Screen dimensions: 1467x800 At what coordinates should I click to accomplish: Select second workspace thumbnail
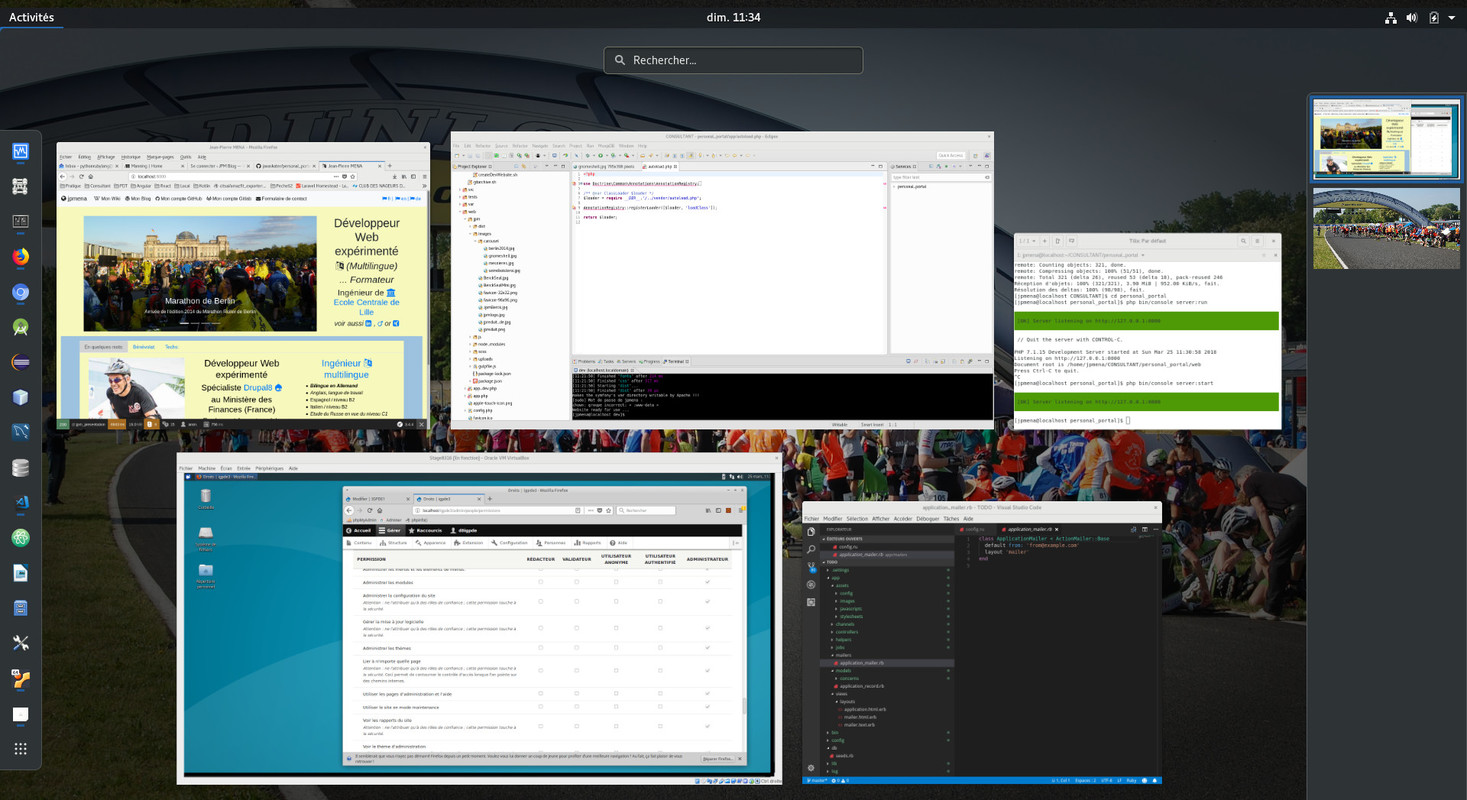click(1385, 229)
